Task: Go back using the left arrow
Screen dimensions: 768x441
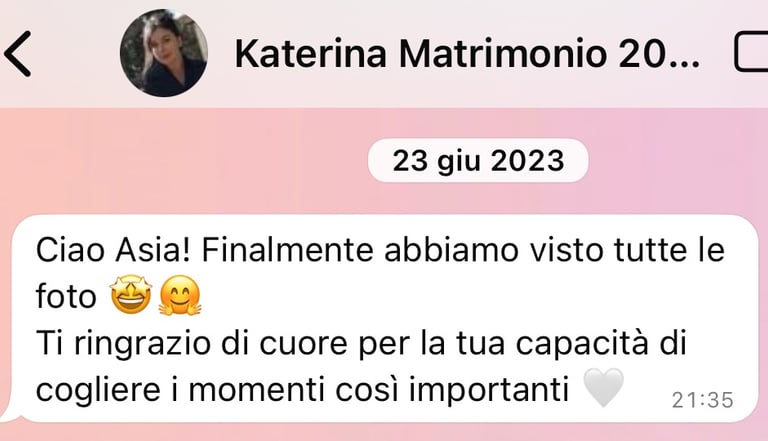Action: coord(18,54)
